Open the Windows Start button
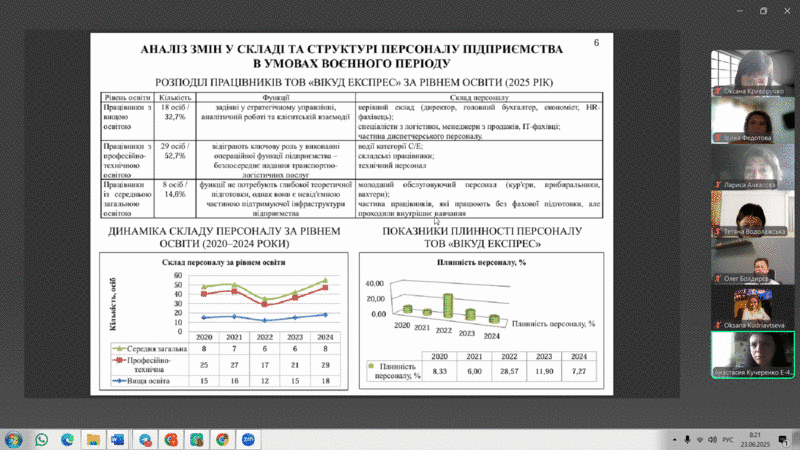This screenshot has height=450, width=800. [14, 439]
